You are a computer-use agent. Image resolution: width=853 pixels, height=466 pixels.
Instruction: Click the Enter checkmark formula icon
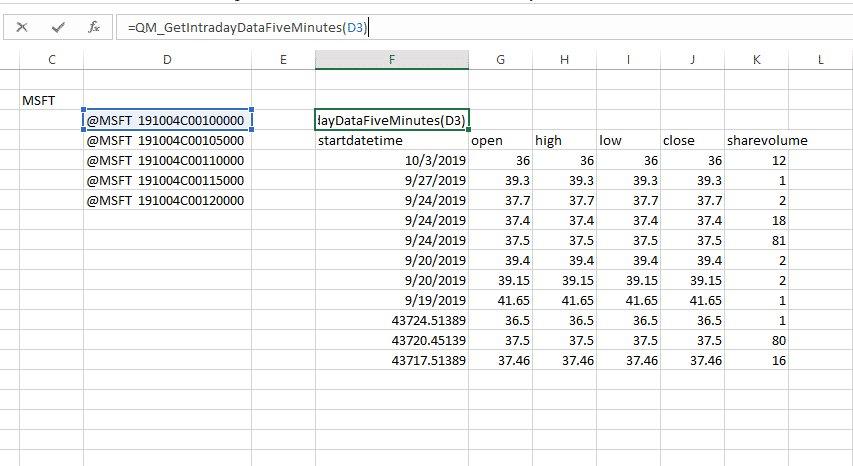click(58, 28)
